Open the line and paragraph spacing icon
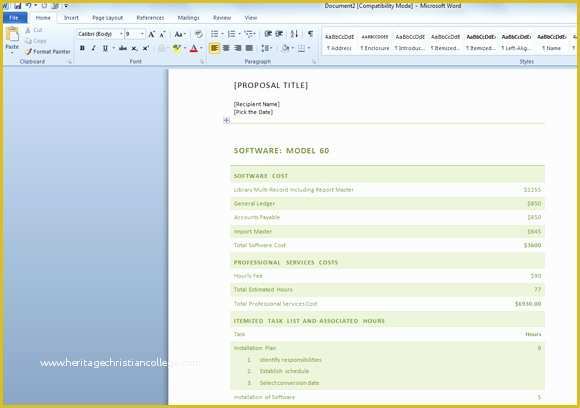This screenshot has width=580, height=408. point(265,48)
